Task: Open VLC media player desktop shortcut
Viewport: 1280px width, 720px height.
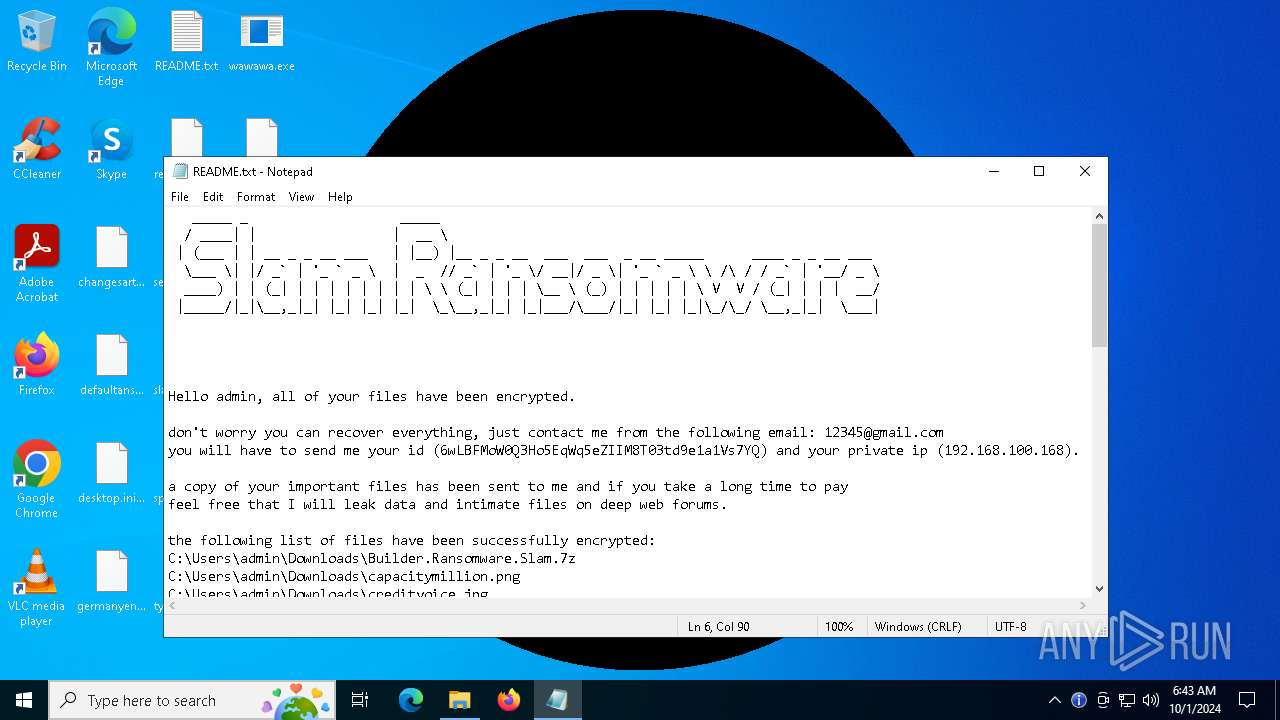Action: click(x=37, y=588)
